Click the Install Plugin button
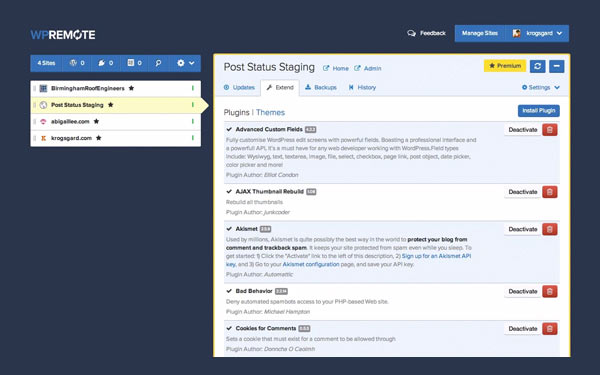Screen dimensions: 600x375 [539, 111]
